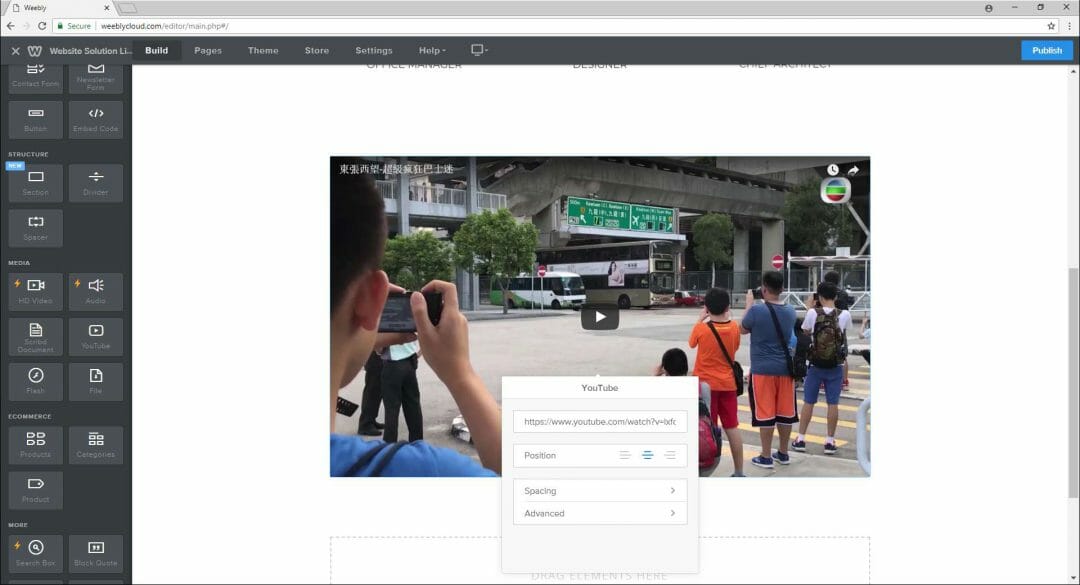This screenshot has height=585, width=1080.
Task: Select the YouTube element in Media sidebar
Action: coord(95,337)
